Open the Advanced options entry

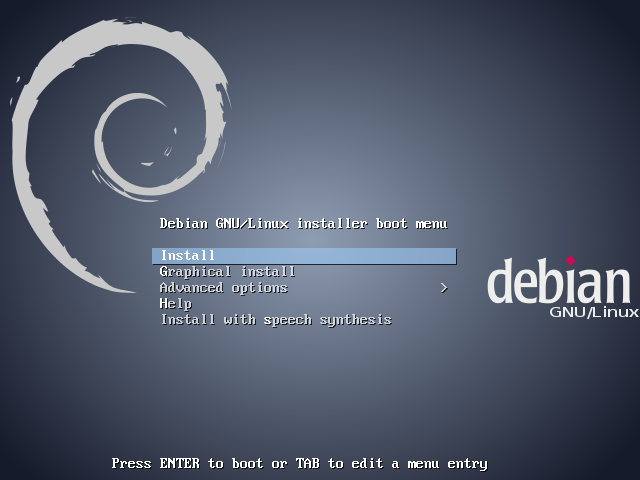coord(223,288)
